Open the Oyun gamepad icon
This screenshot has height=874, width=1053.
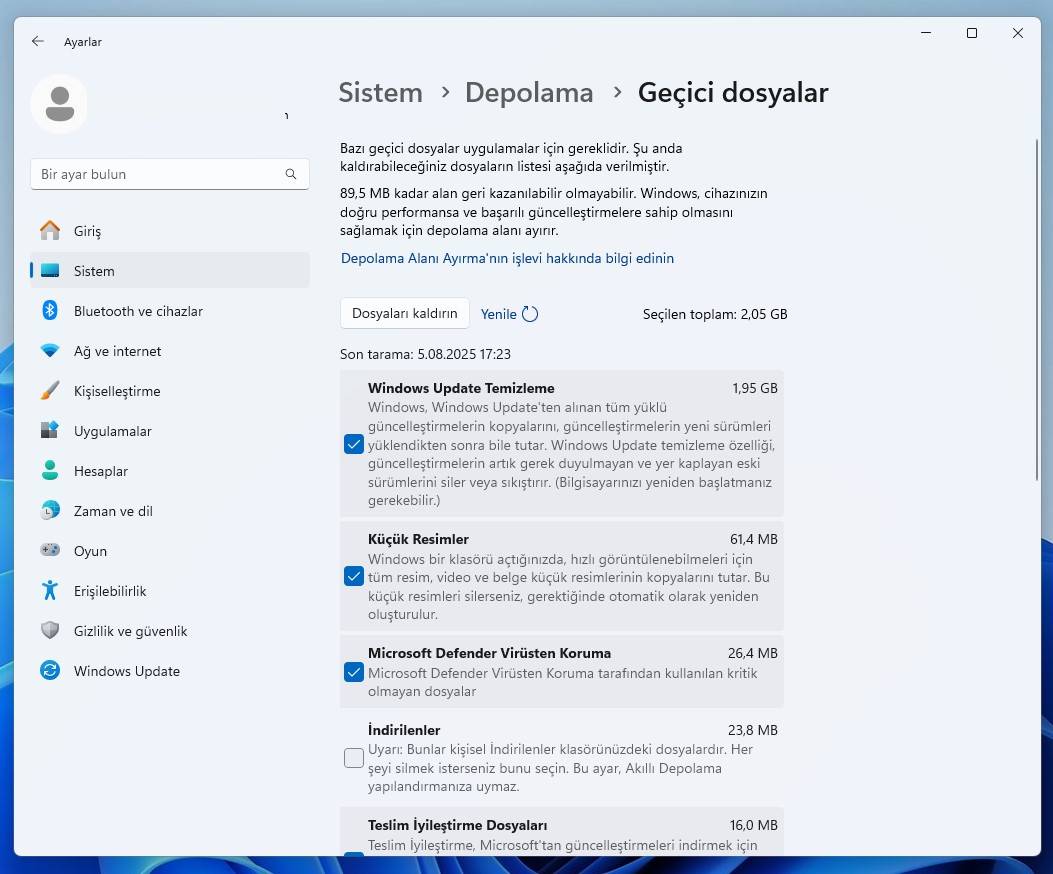click(x=50, y=551)
